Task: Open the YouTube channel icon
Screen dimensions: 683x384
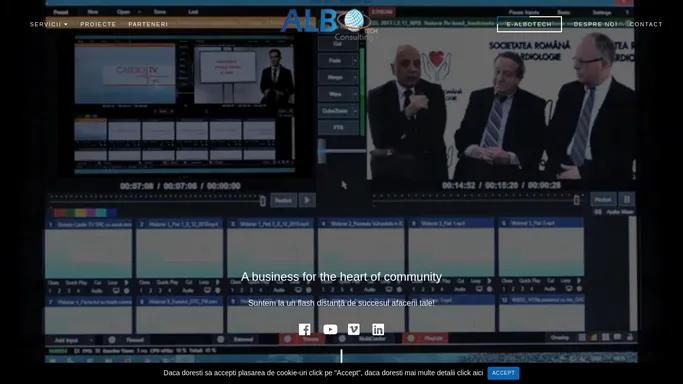Action: pos(330,330)
